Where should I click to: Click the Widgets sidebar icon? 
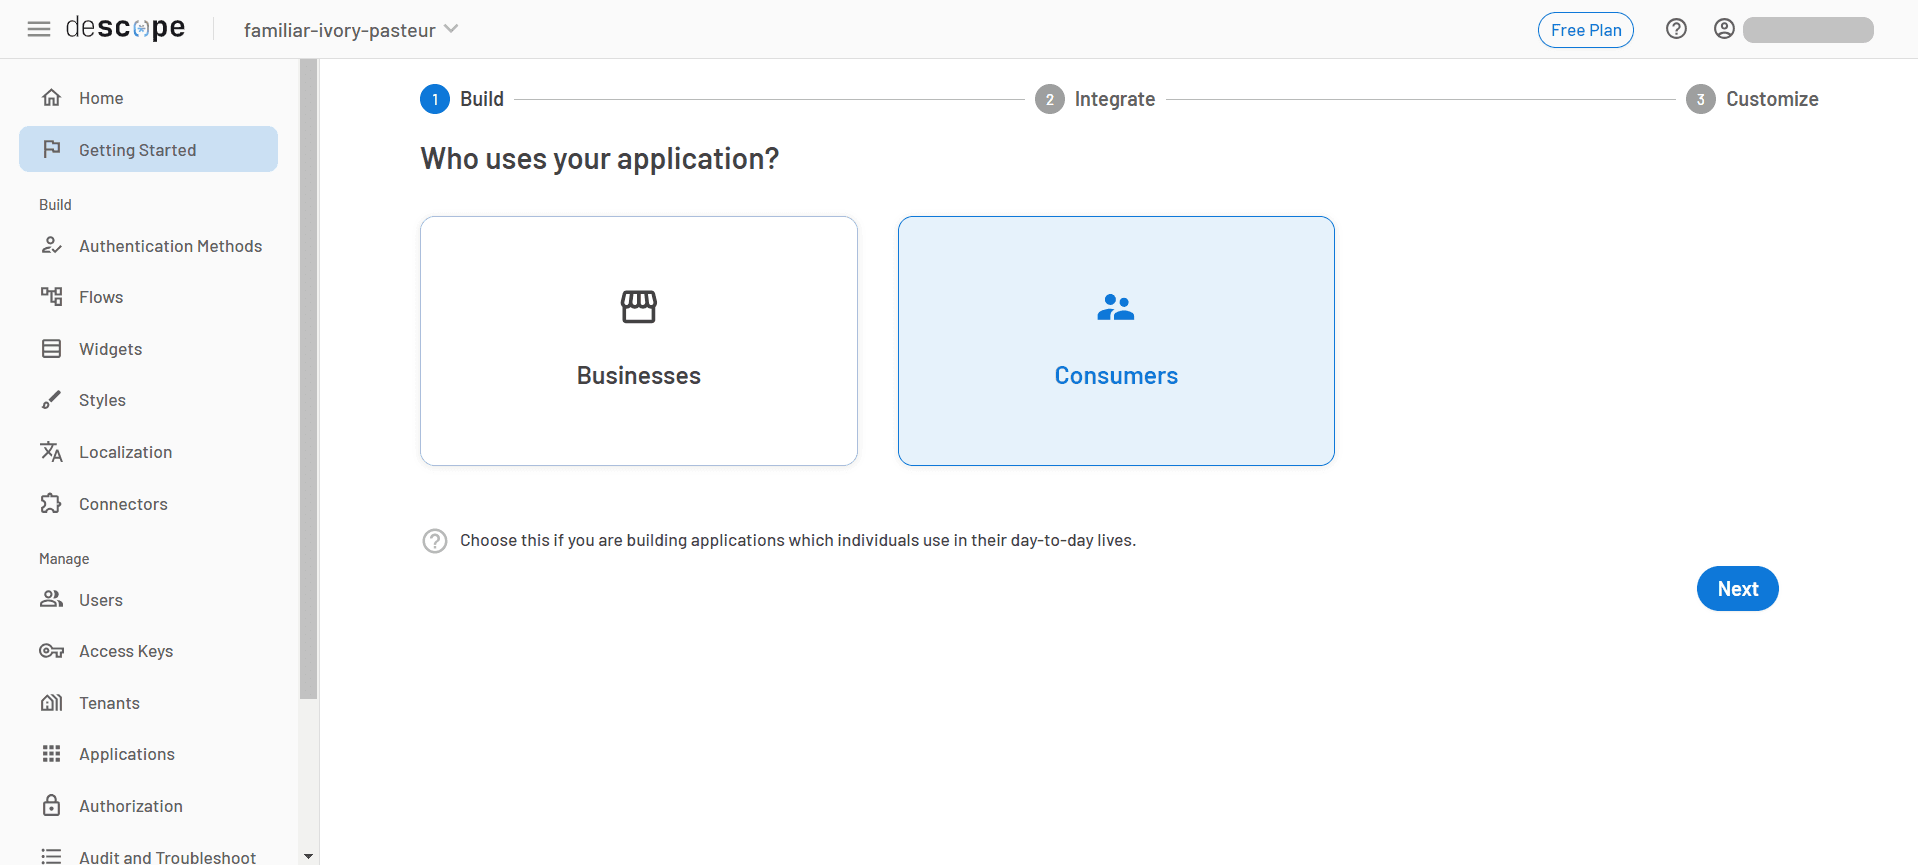pos(51,349)
